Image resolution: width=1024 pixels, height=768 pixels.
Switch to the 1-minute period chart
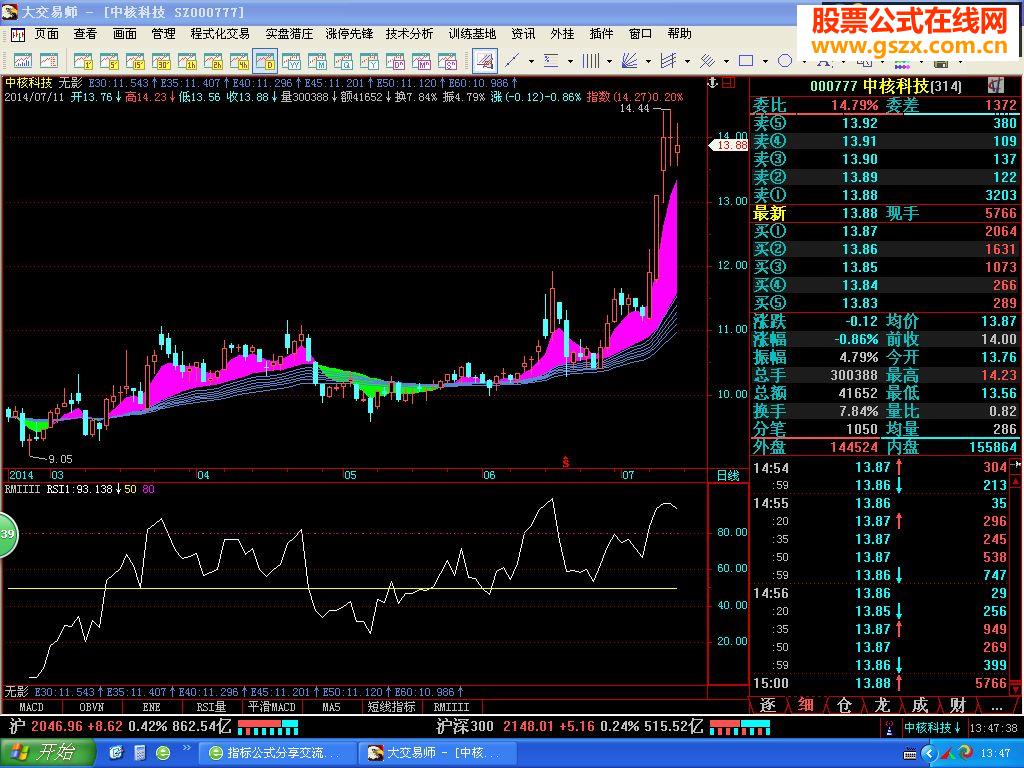tap(84, 61)
